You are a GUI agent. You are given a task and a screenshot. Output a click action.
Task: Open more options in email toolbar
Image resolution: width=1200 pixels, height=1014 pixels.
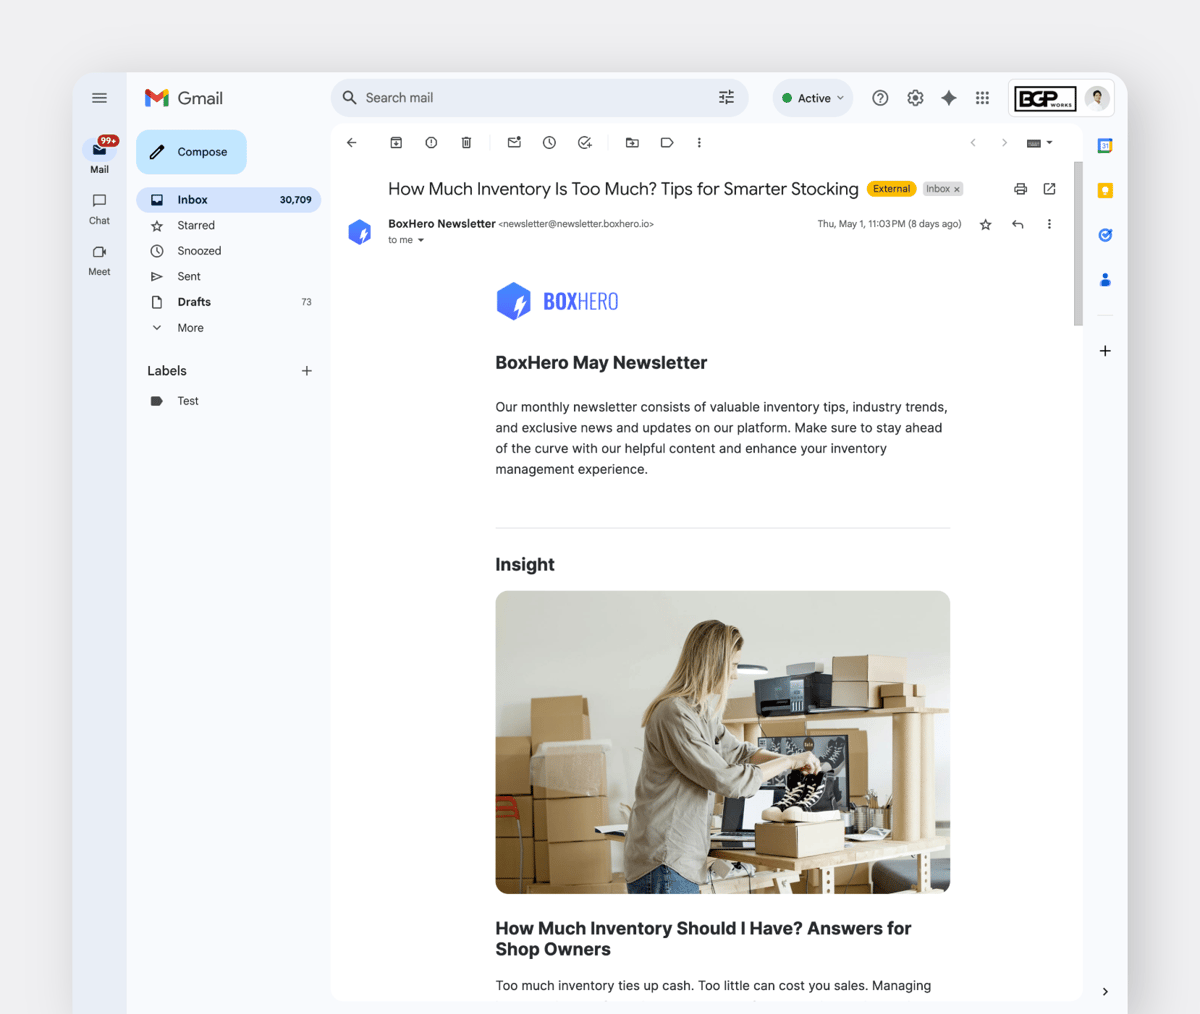[699, 143]
